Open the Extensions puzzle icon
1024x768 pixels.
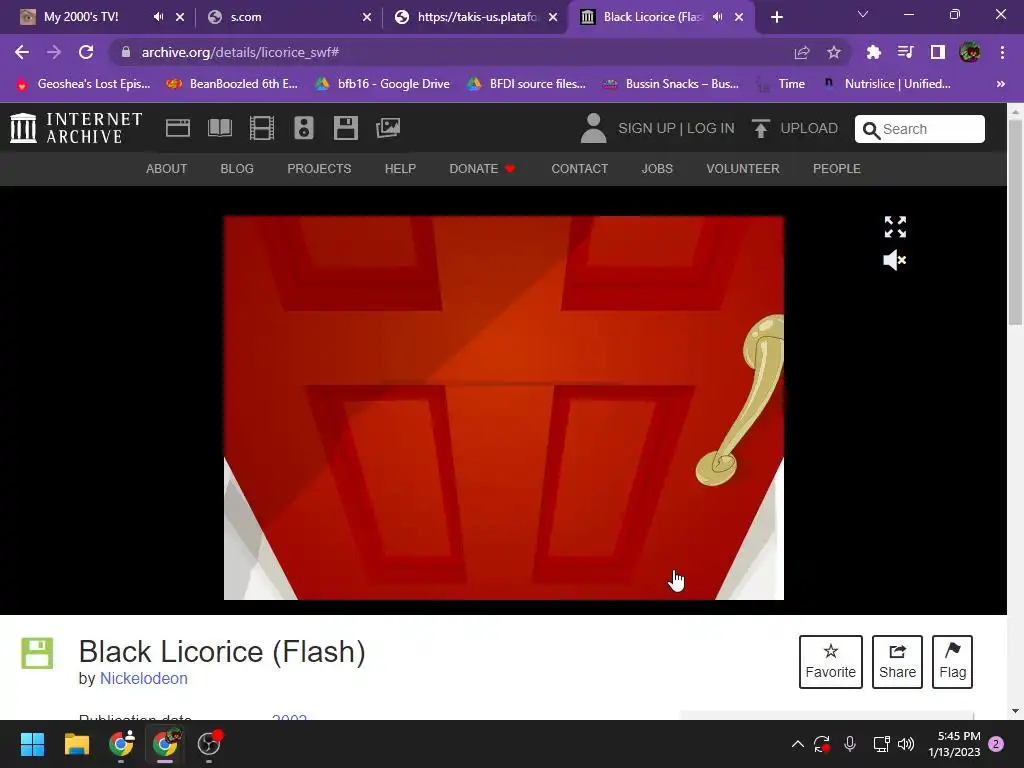tap(873, 52)
